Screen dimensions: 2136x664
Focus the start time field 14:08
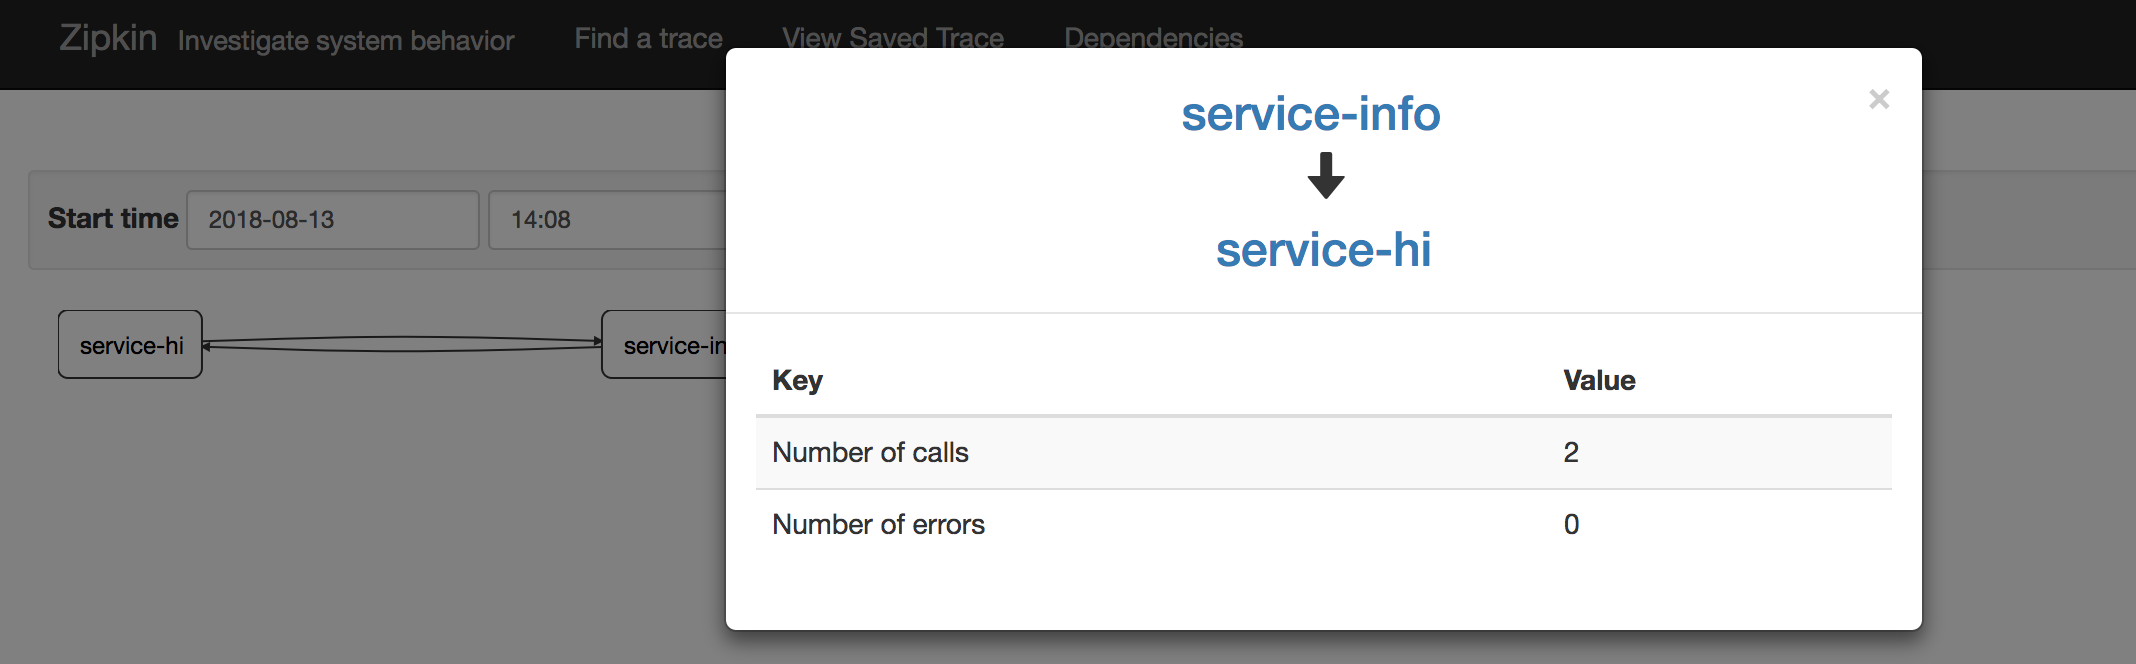[x=606, y=220]
